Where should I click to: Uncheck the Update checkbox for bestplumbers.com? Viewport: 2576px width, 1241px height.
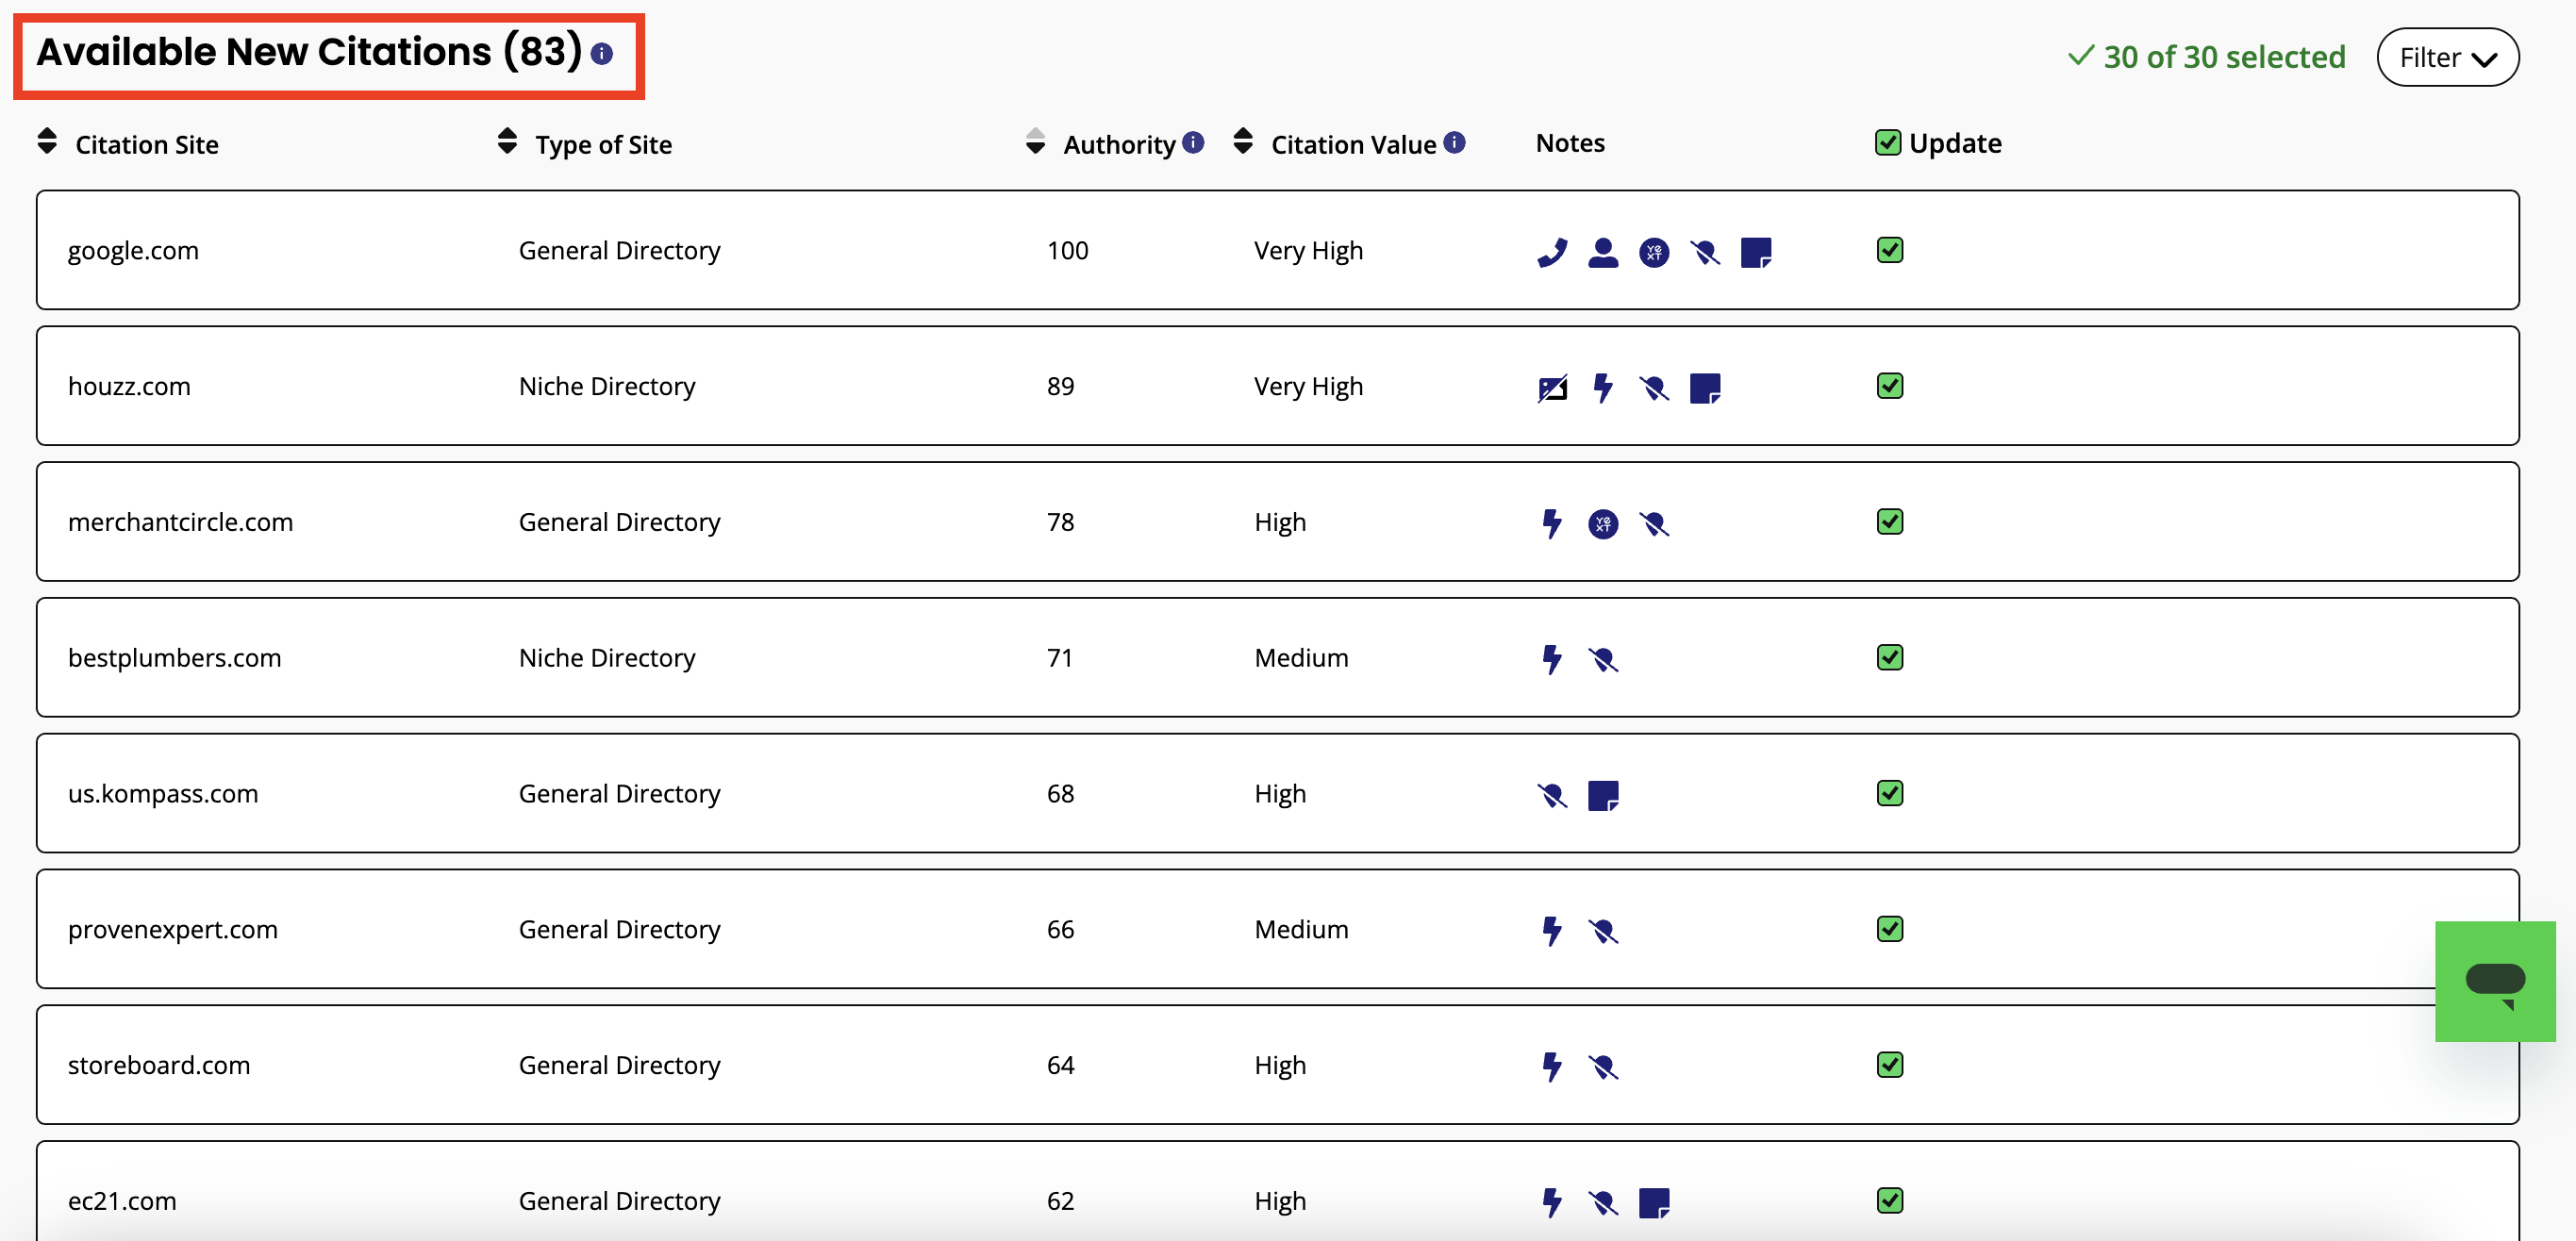pyautogui.click(x=1890, y=658)
